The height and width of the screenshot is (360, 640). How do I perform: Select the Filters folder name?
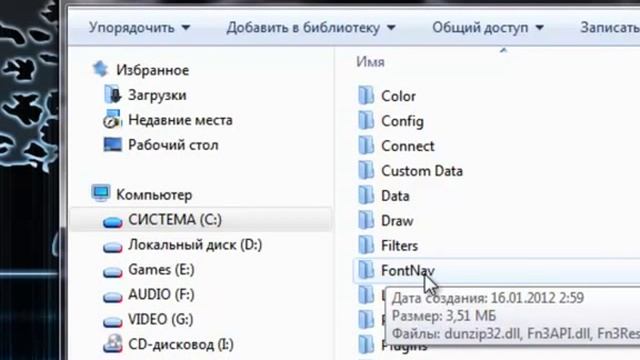coord(400,246)
